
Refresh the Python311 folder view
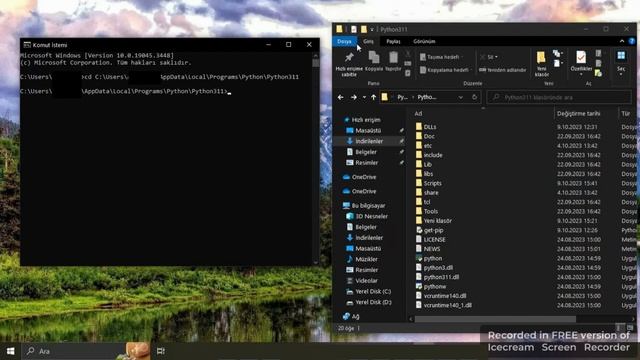click(x=474, y=97)
